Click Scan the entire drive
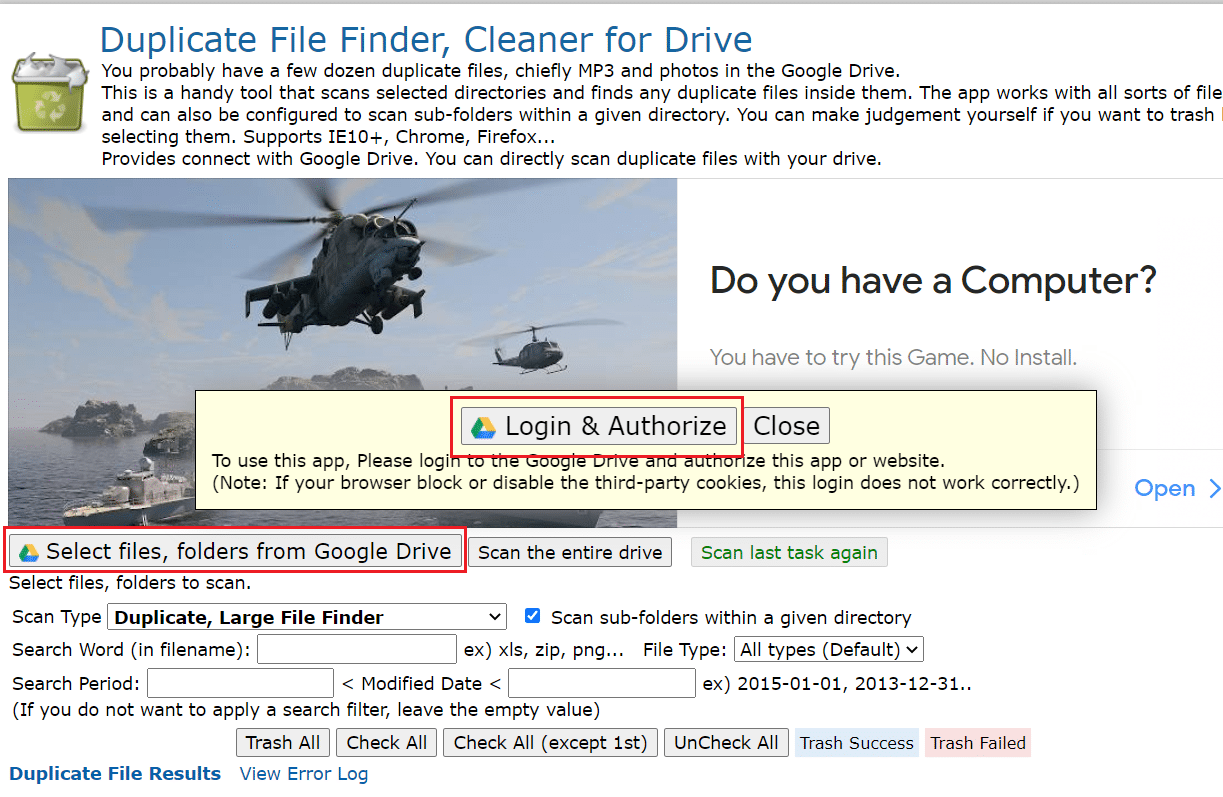 (x=569, y=551)
